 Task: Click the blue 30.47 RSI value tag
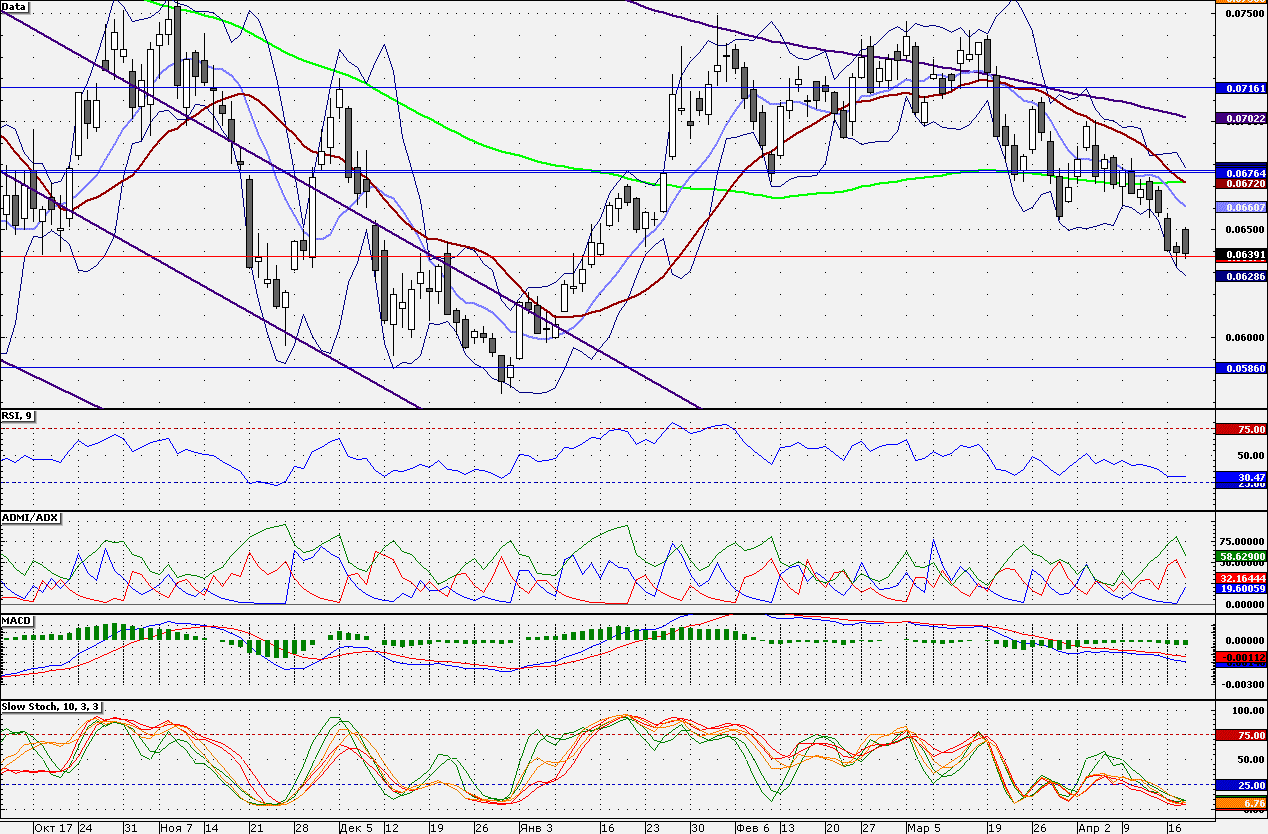tap(1241, 478)
